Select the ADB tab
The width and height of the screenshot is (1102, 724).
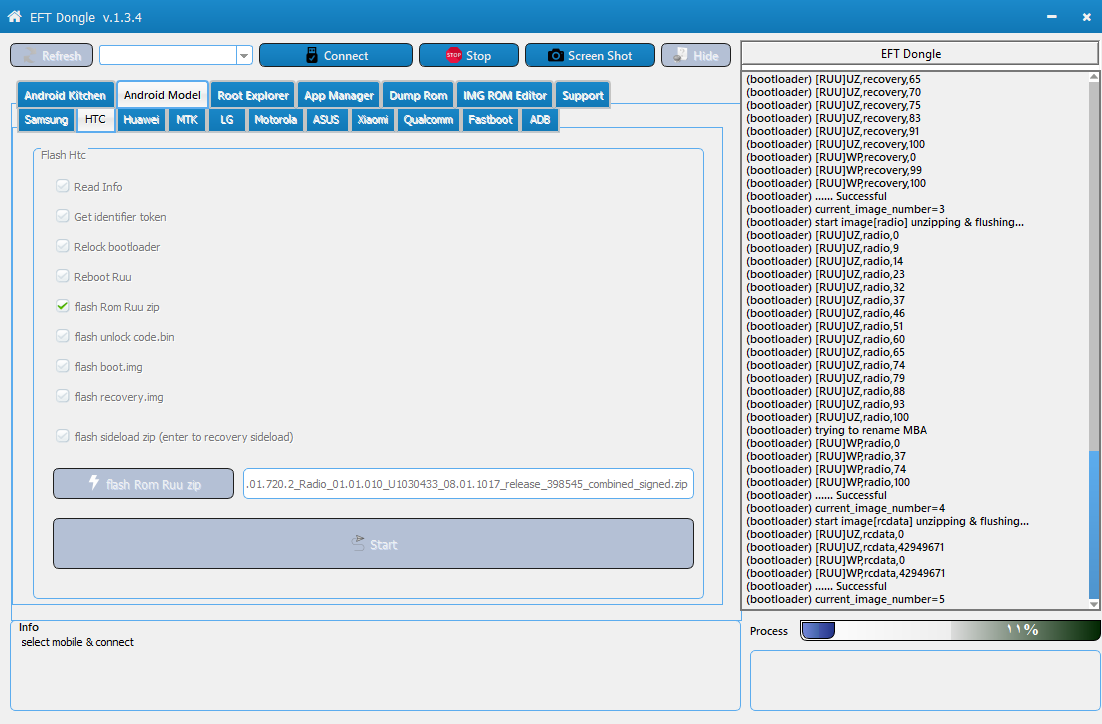click(x=540, y=119)
